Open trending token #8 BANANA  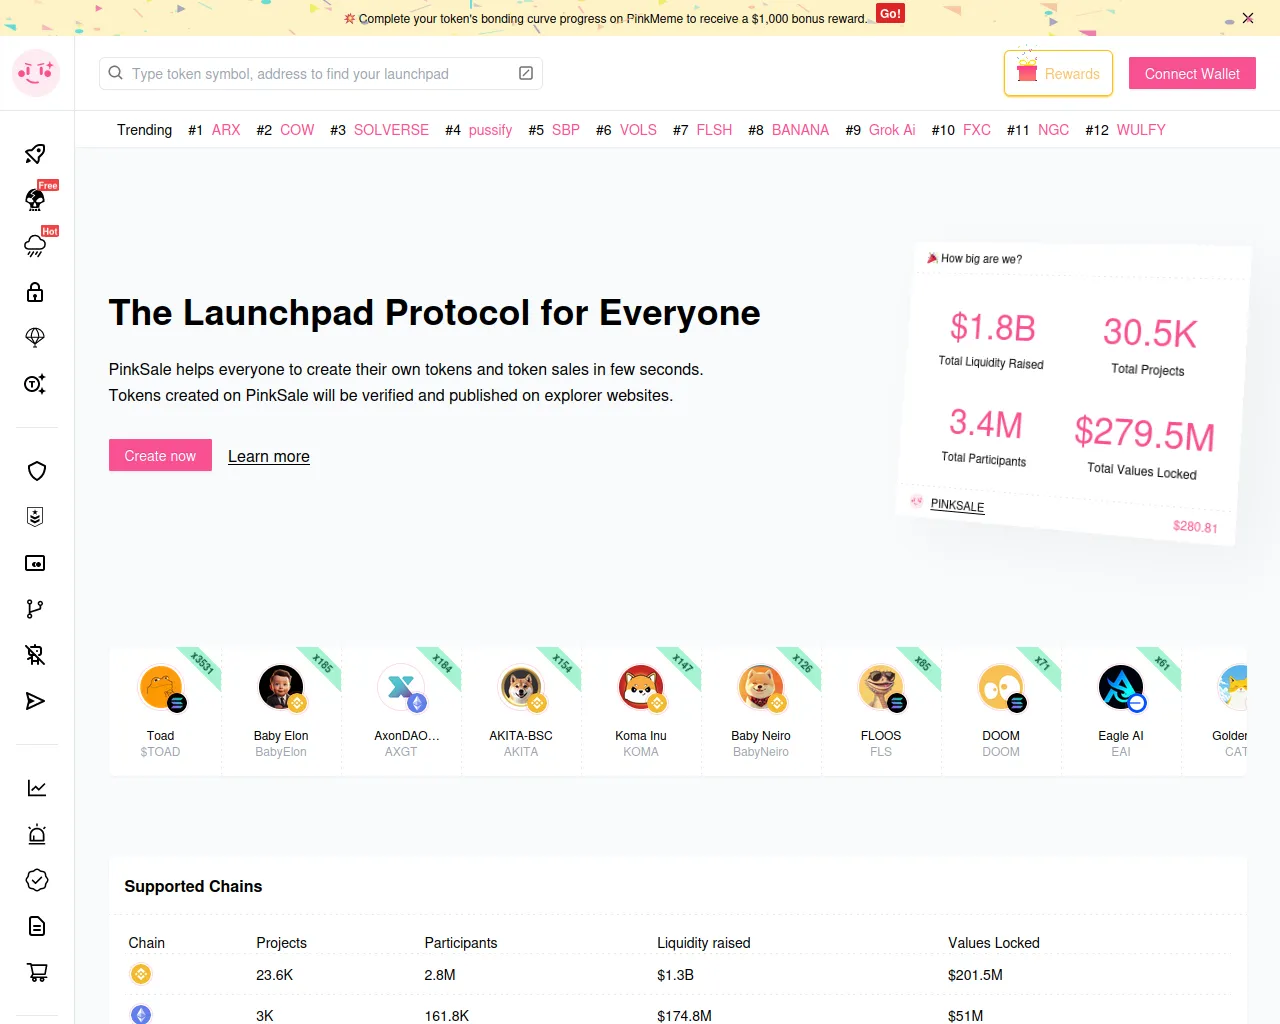pyautogui.click(x=800, y=130)
